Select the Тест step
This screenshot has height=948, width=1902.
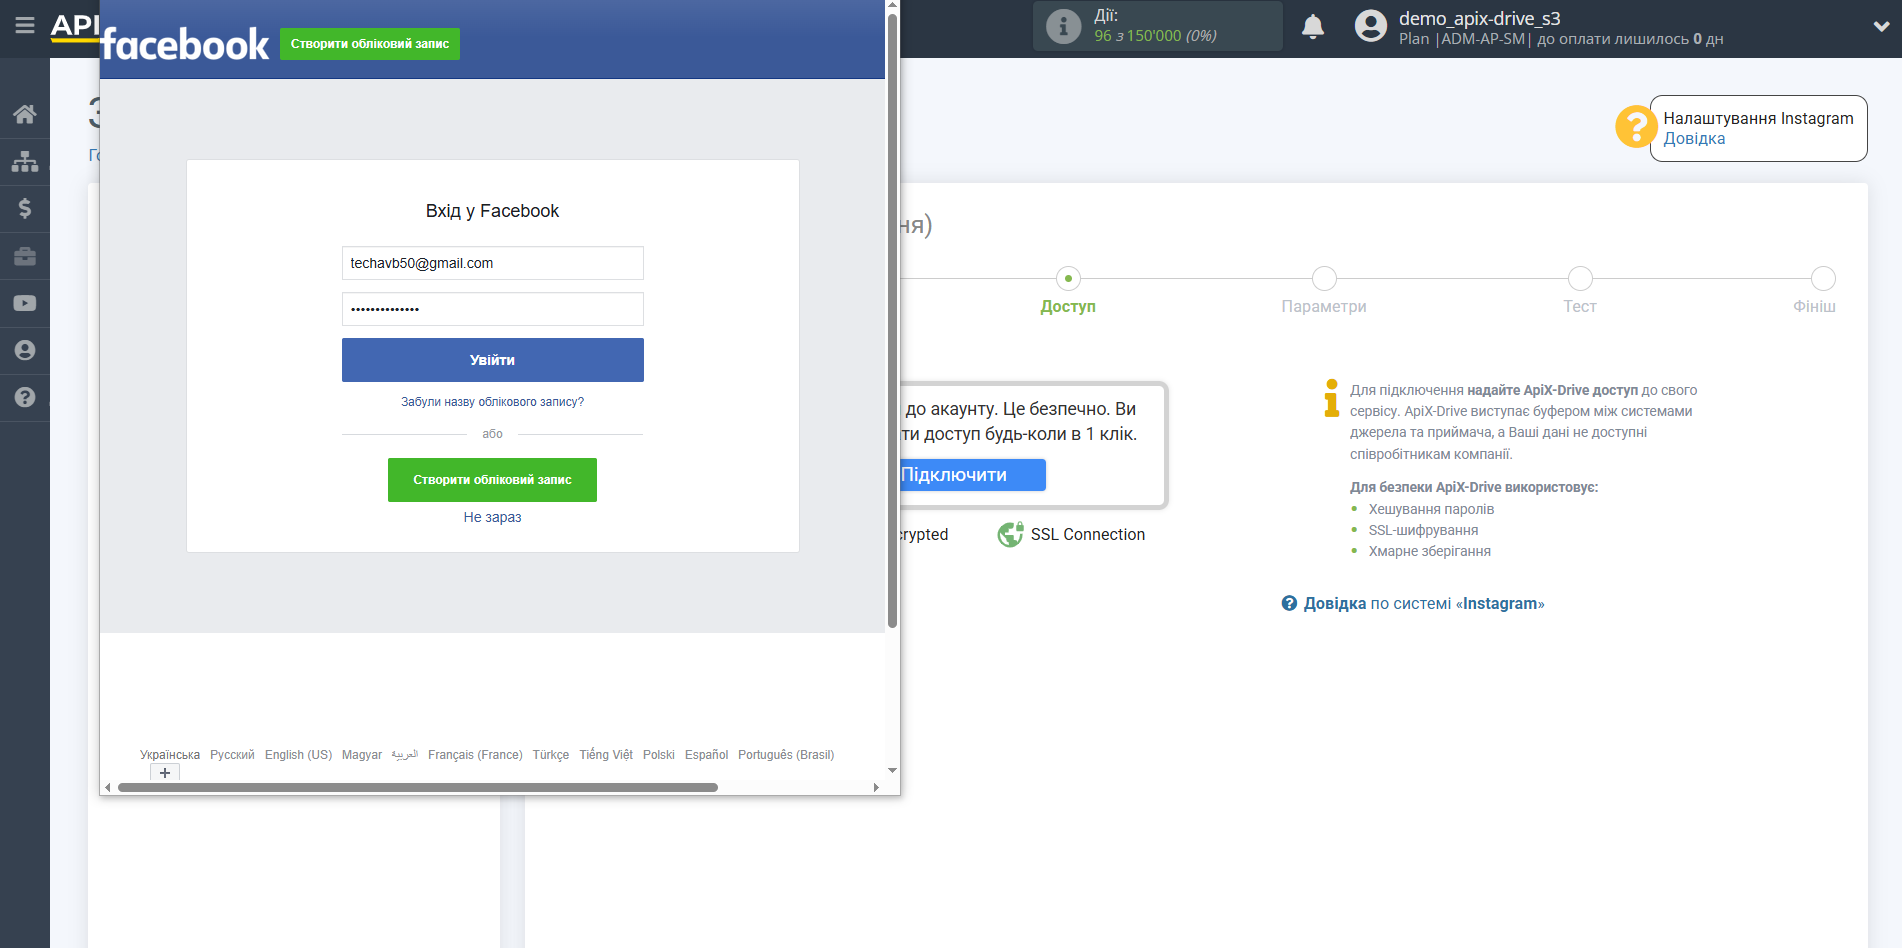tap(1580, 278)
